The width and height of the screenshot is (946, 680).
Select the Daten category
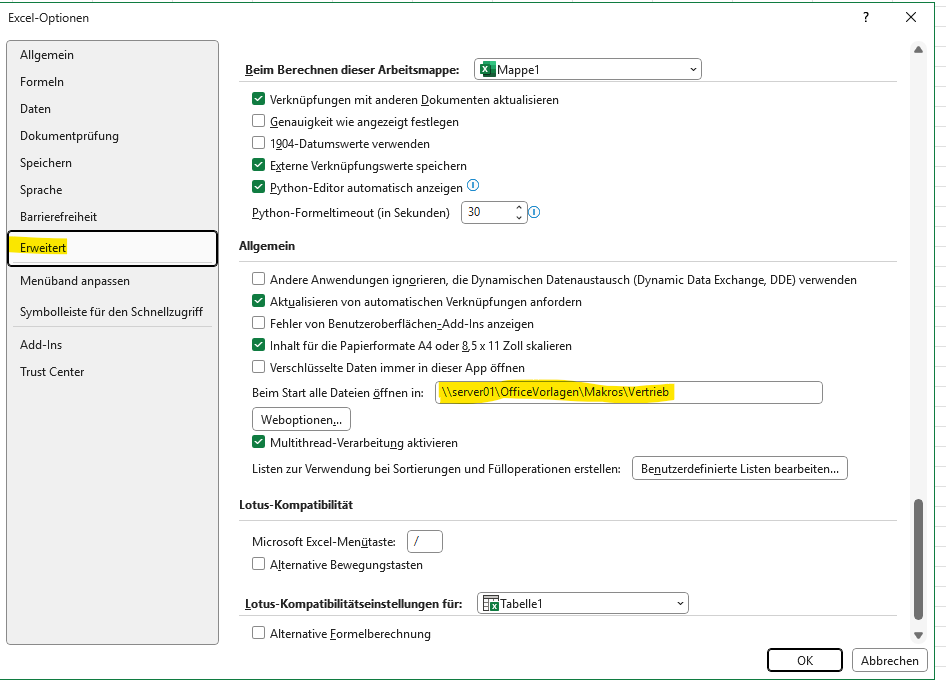(112, 109)
